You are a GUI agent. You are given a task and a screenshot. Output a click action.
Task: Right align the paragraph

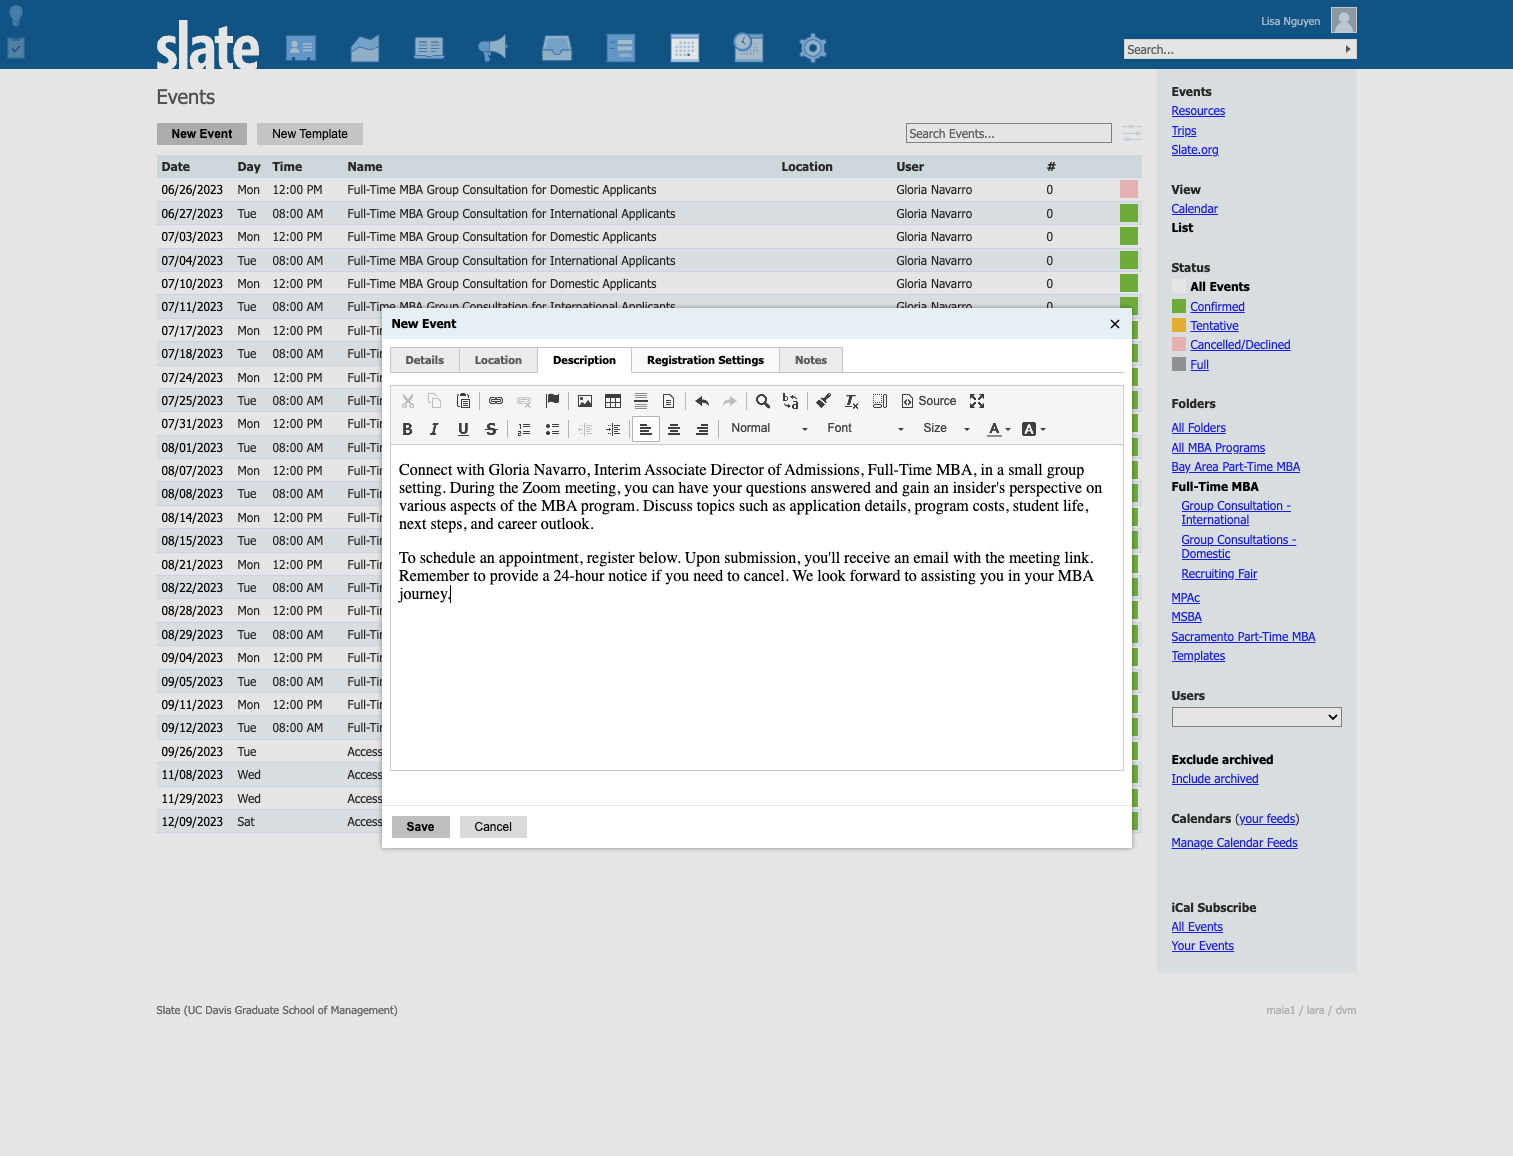[702, 429]
